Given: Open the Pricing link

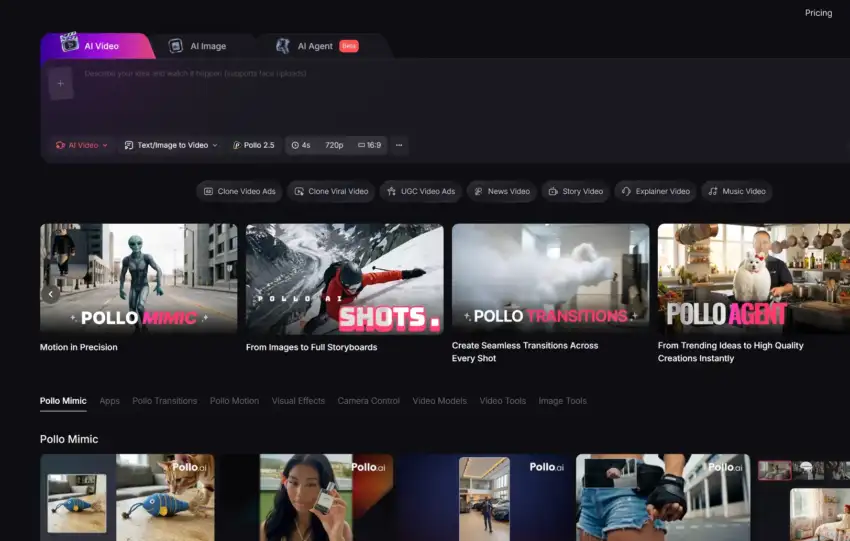Looking at the screenshot, I should pyautogui.click(x=818, y=13).
